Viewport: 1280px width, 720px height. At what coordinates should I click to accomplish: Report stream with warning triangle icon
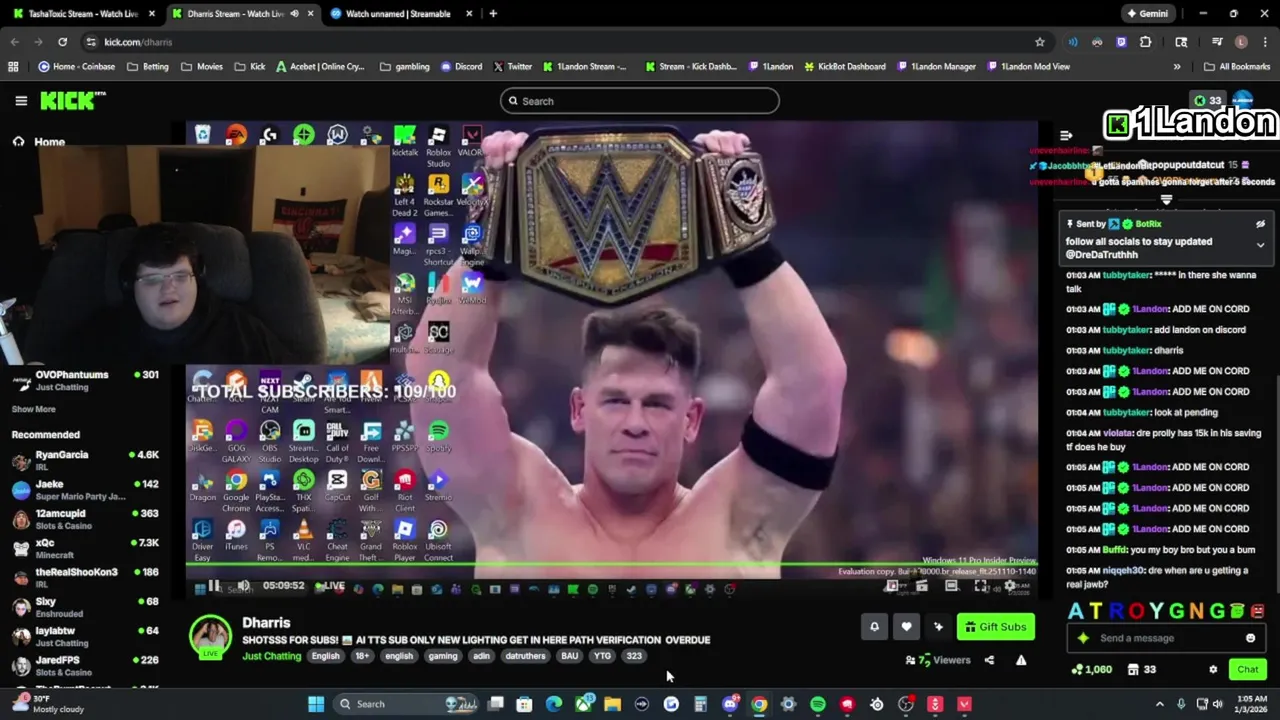click(1021, 660)
